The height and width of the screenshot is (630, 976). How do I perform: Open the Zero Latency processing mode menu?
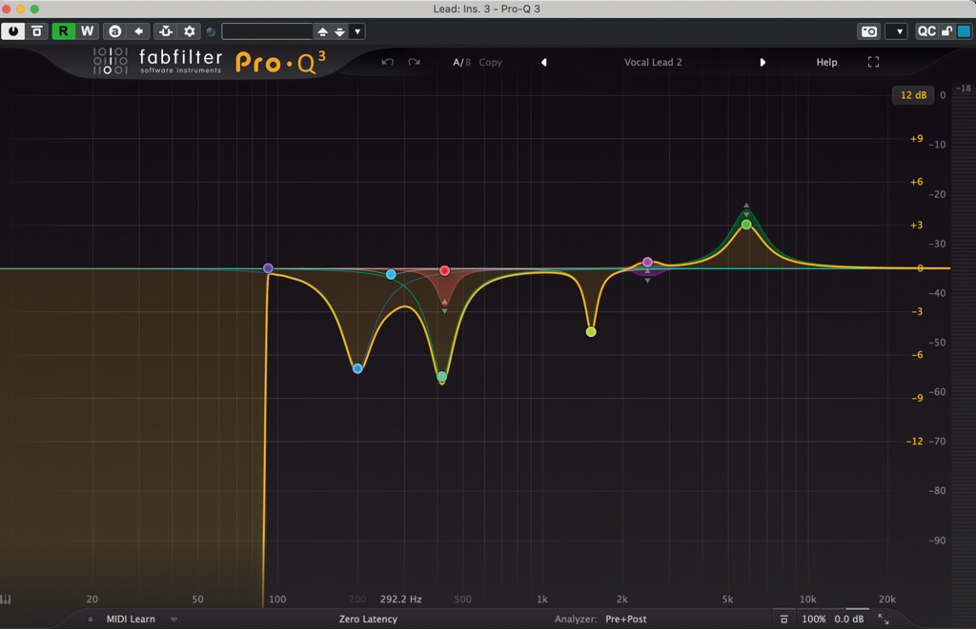[x=368, y=619]
